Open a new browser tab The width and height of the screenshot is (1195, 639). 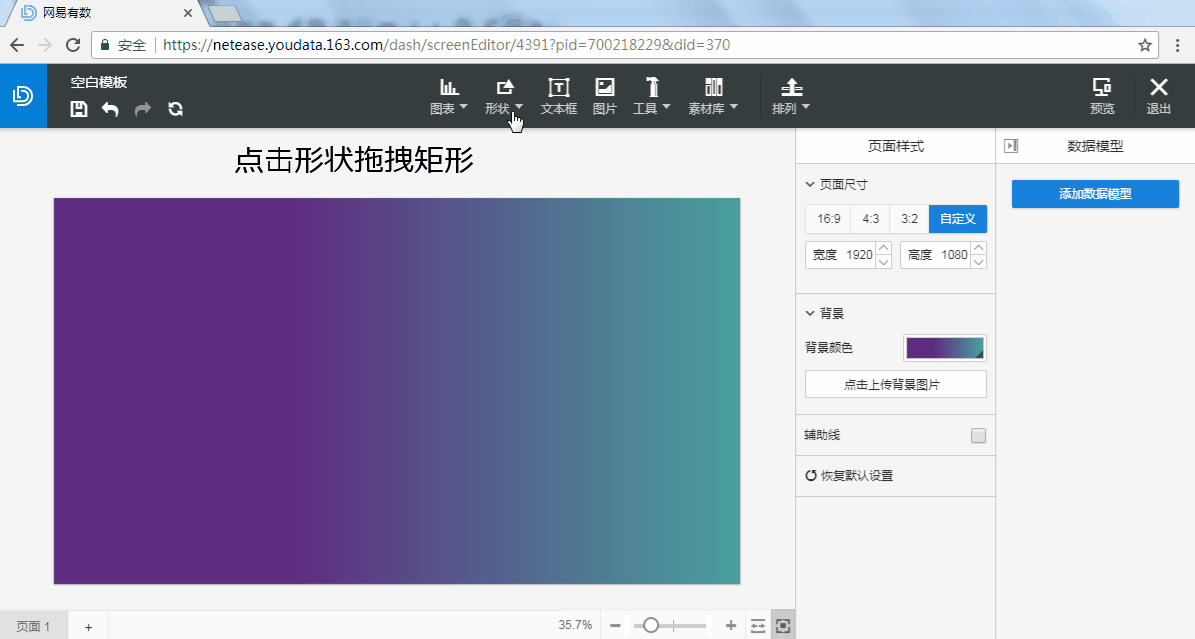pos(225,13)
